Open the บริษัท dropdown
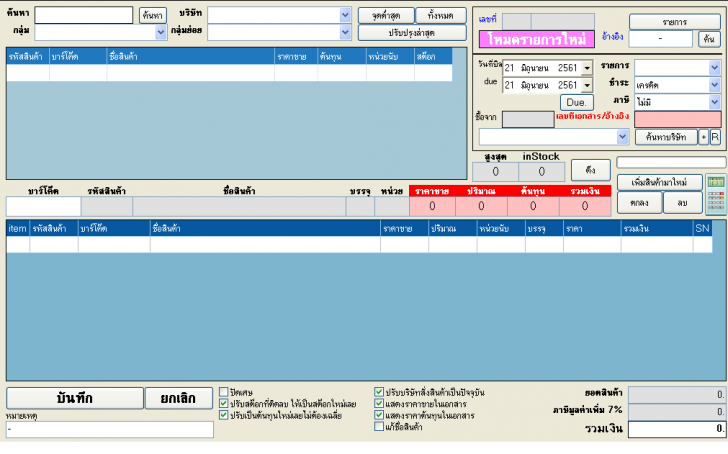This screenshot has height=454, width=728. pos(345,15)
